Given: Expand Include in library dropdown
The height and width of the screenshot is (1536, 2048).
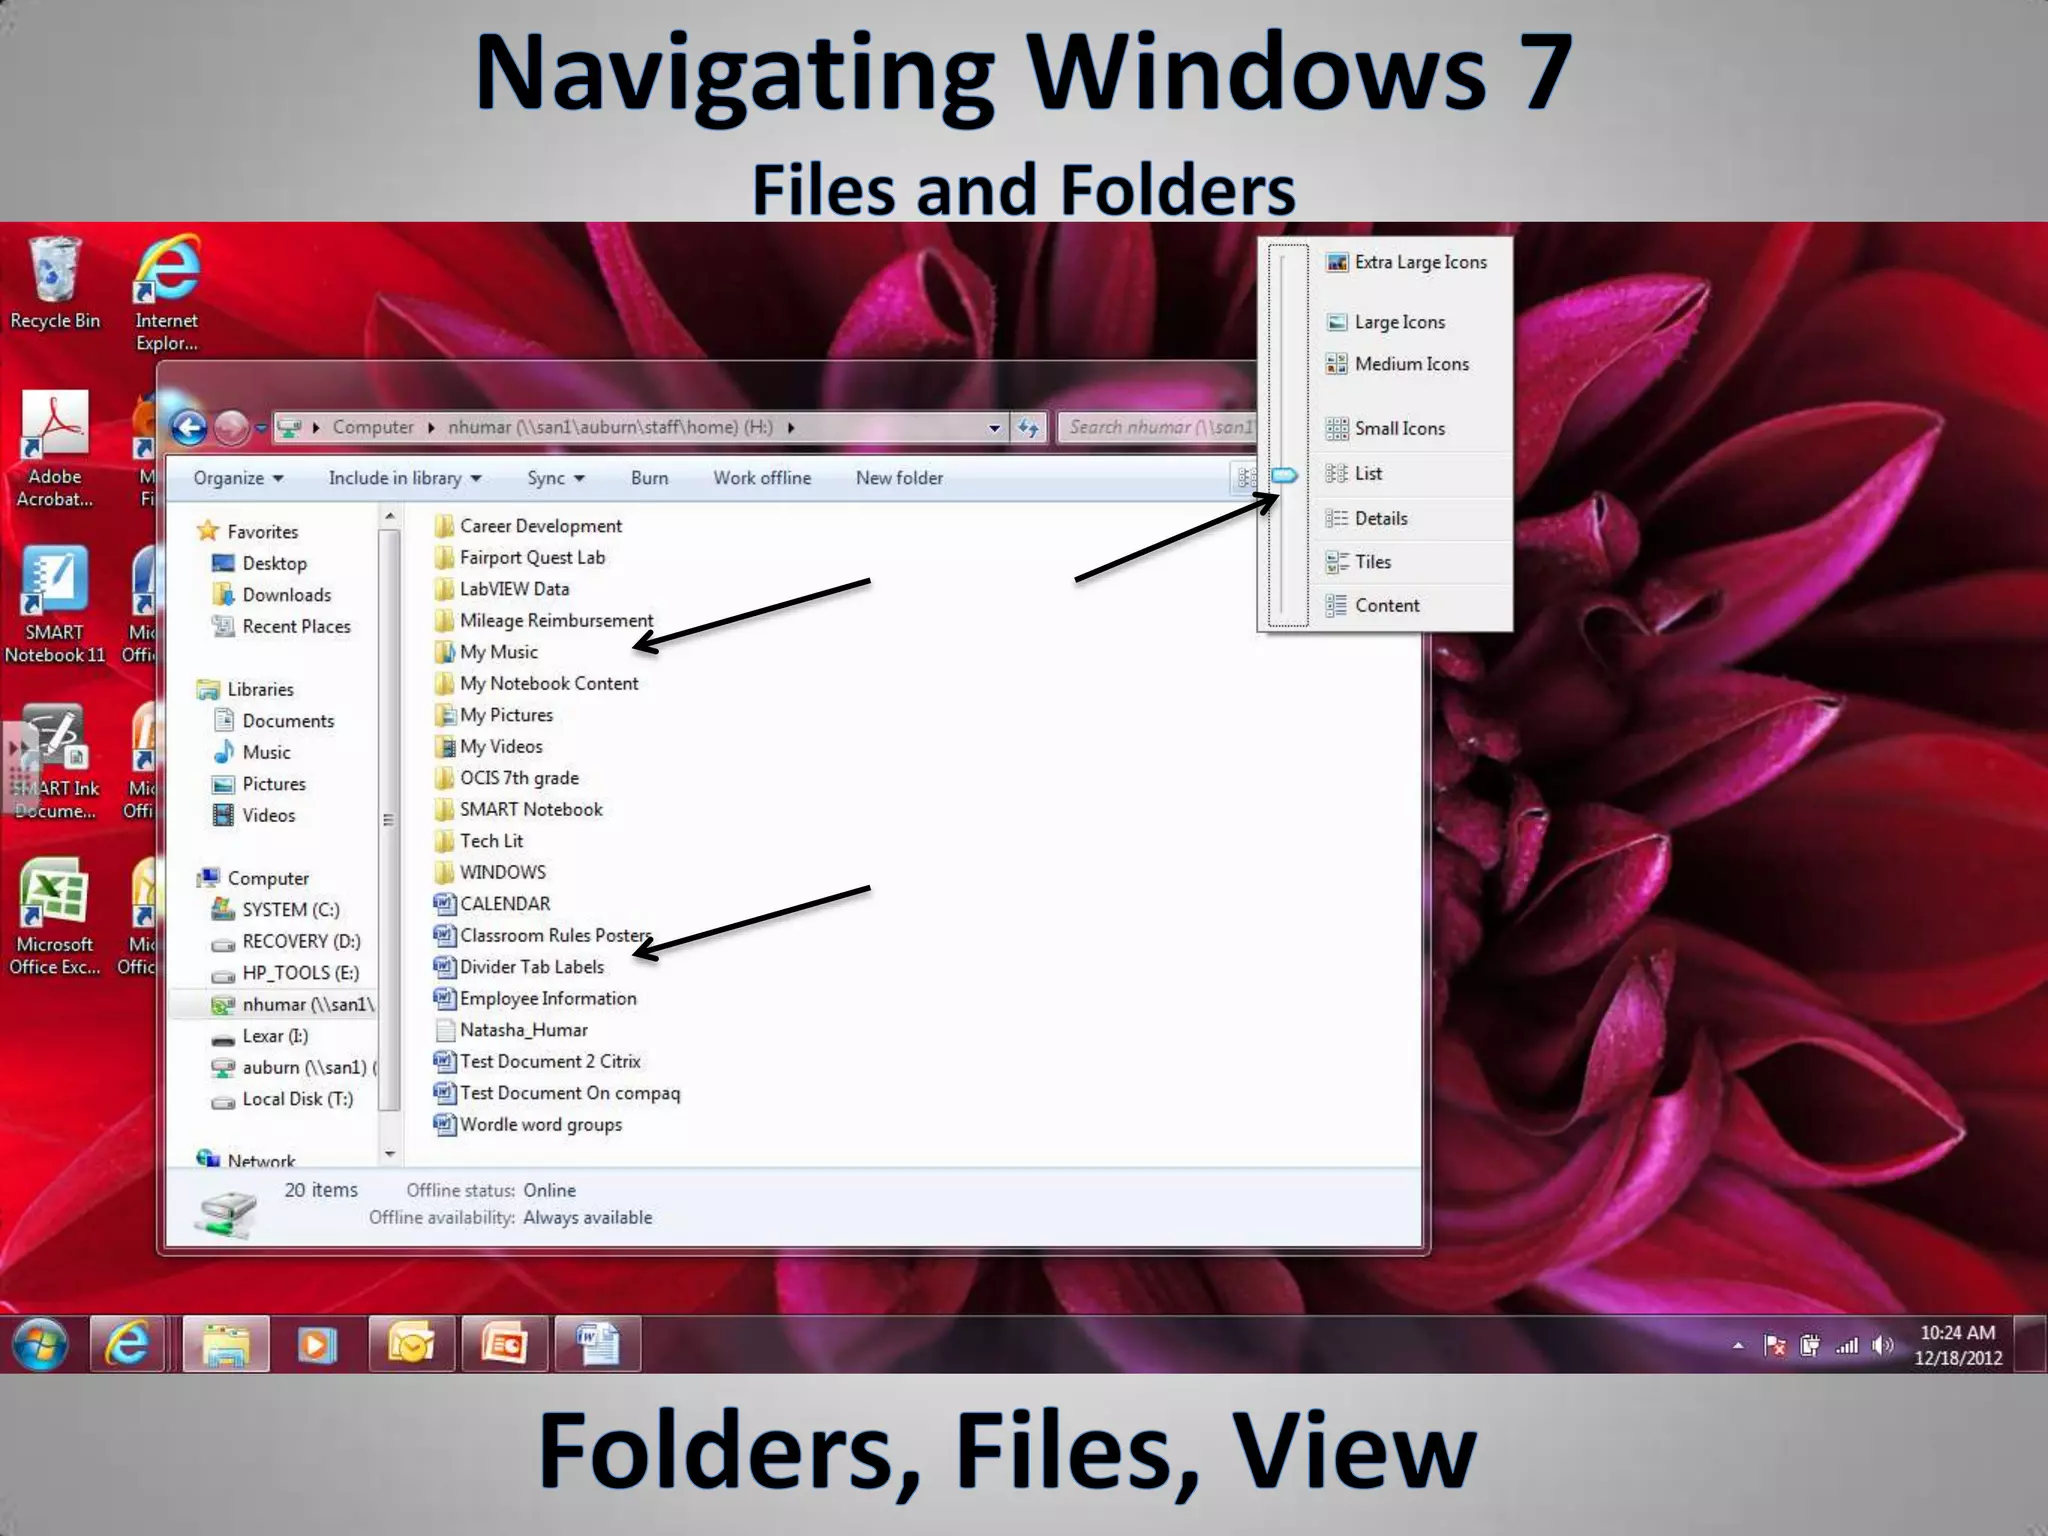Looking at the screenshot, I should pyautogui.click(x=405, y=478).
